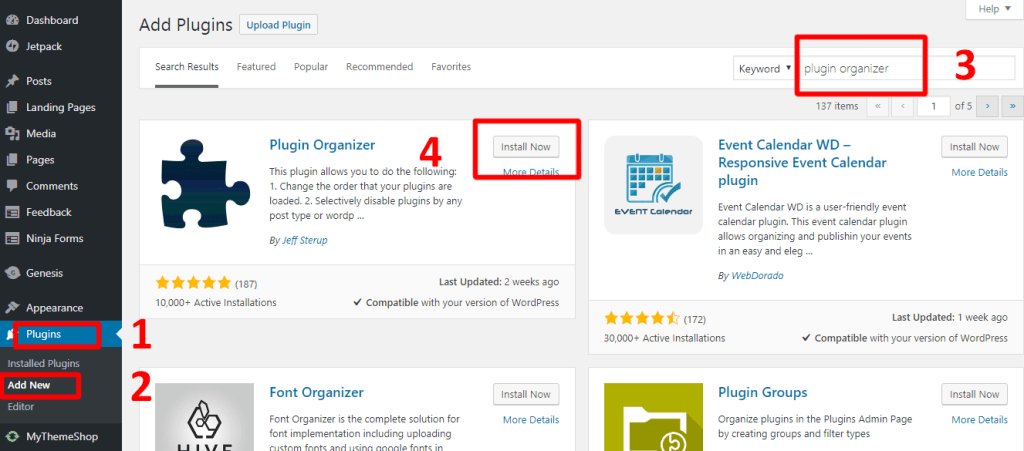Open More Details for Event Calendar WD
The image size is (1024, 451).
click(x=979, y=172)
